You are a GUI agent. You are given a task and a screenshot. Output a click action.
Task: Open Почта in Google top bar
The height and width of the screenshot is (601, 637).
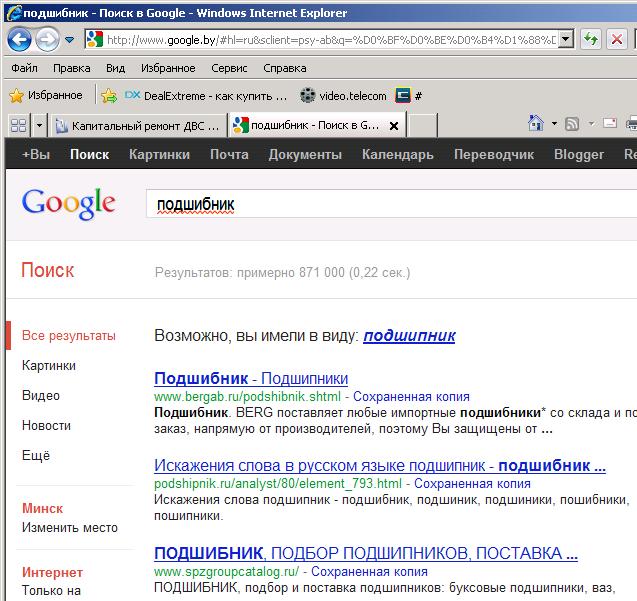229,154
